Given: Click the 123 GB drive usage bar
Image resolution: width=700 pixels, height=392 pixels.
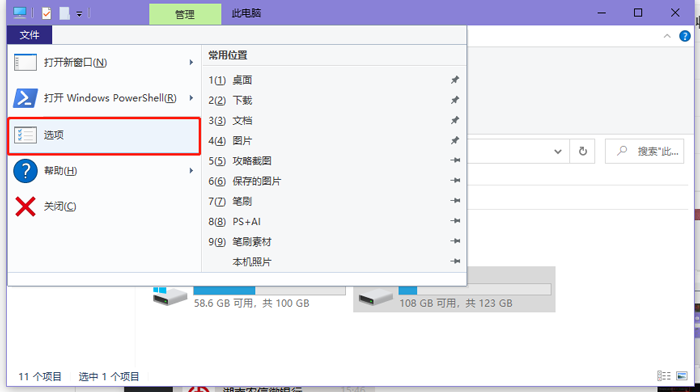Looking at the screenshot, I should pyautogui.click(x=475, y=290).
